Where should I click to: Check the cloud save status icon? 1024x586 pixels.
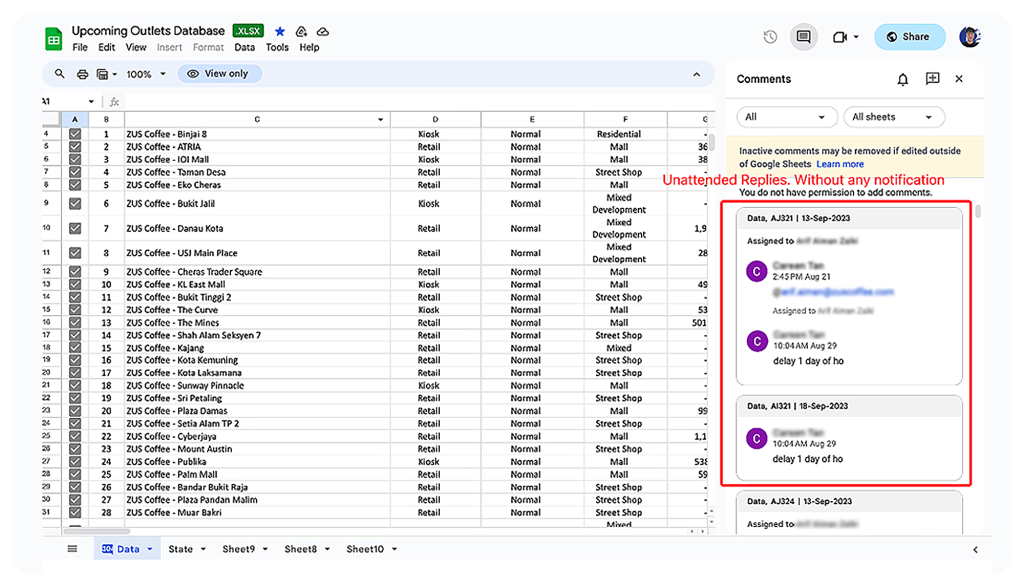click(x=323, y=31)
